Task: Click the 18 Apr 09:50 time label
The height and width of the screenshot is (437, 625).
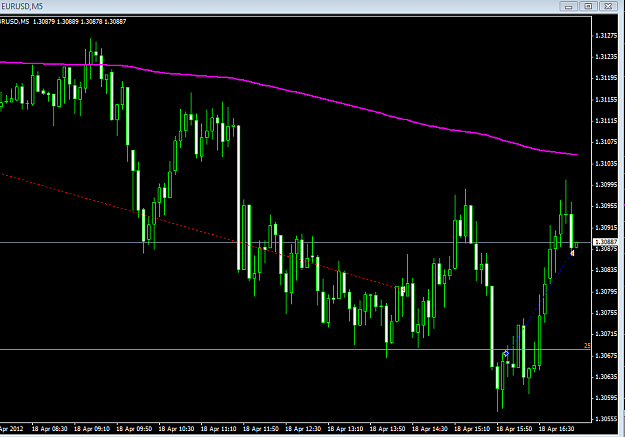Action: [x=134, y=429]
